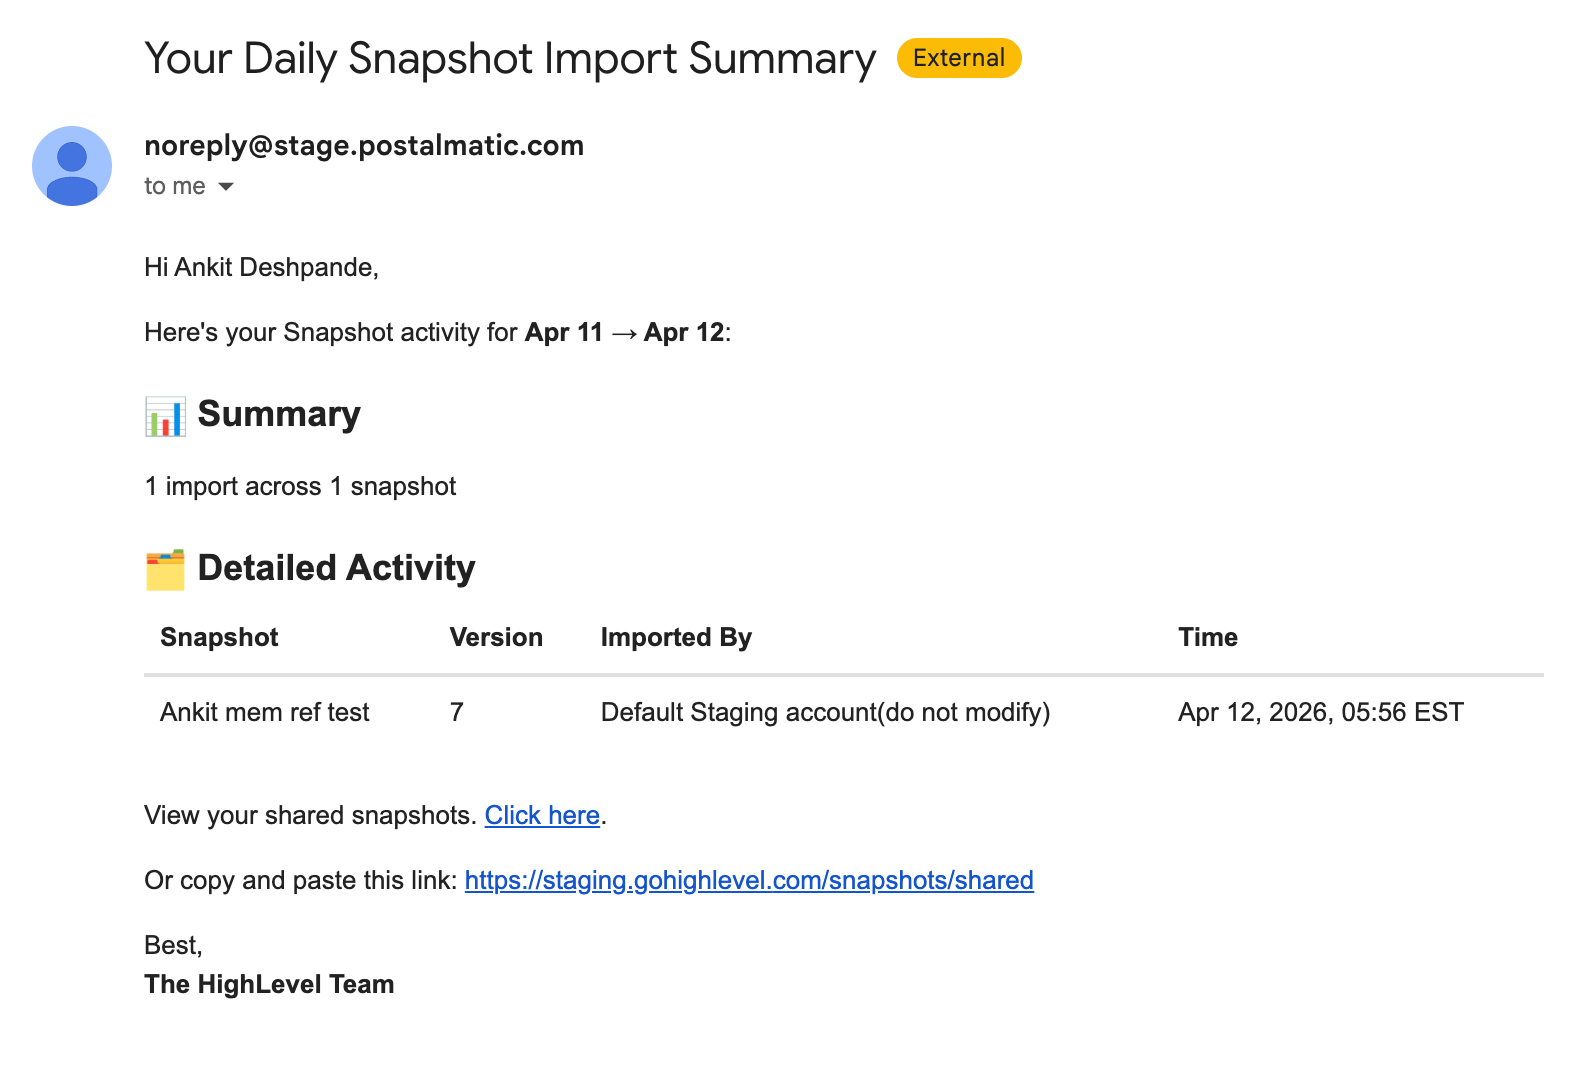Click the 'Detailed Activity' heading

tap(337, 568)
